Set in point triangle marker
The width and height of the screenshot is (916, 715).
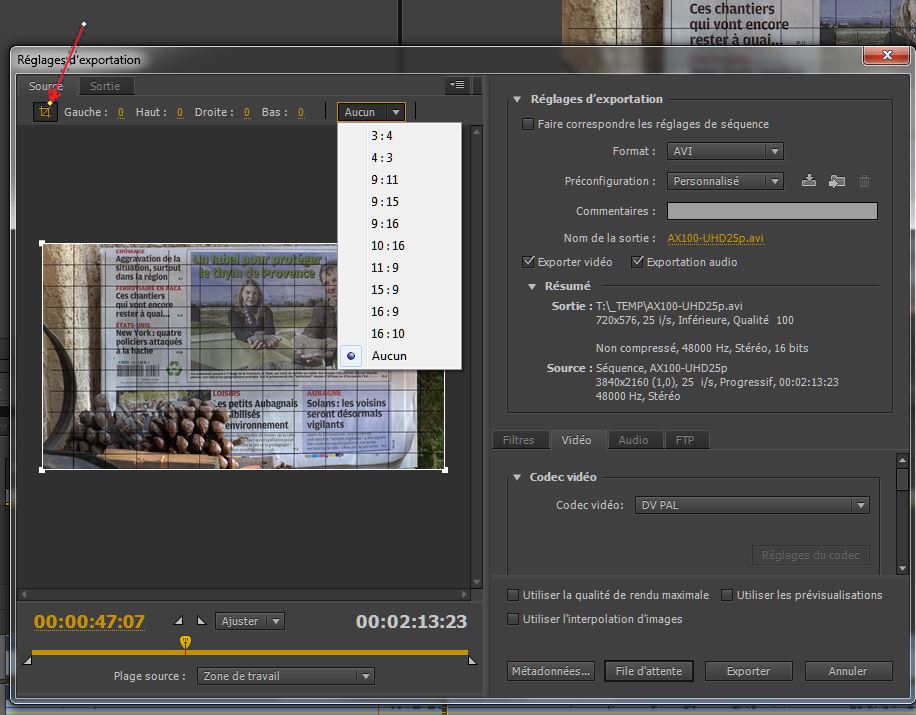pyautogui.click(x=179, y=620)
